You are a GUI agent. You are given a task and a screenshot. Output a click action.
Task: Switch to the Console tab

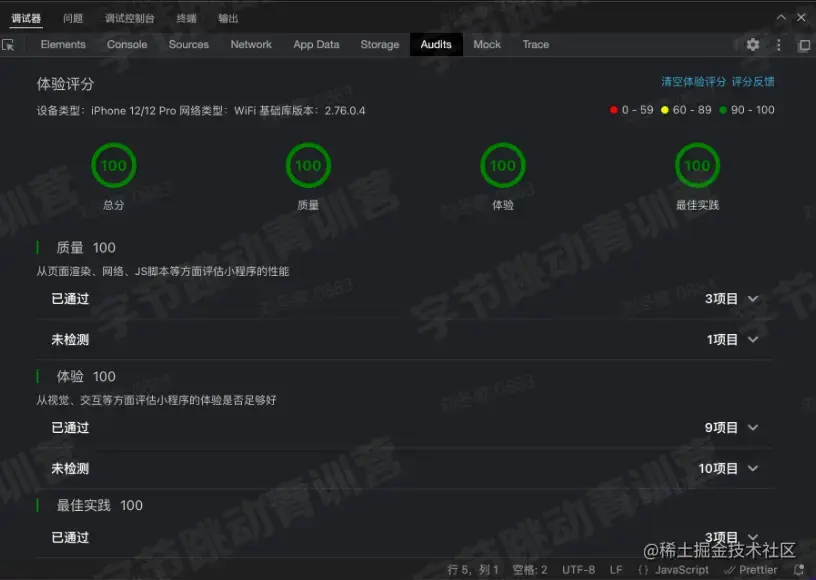pos(127,45)
